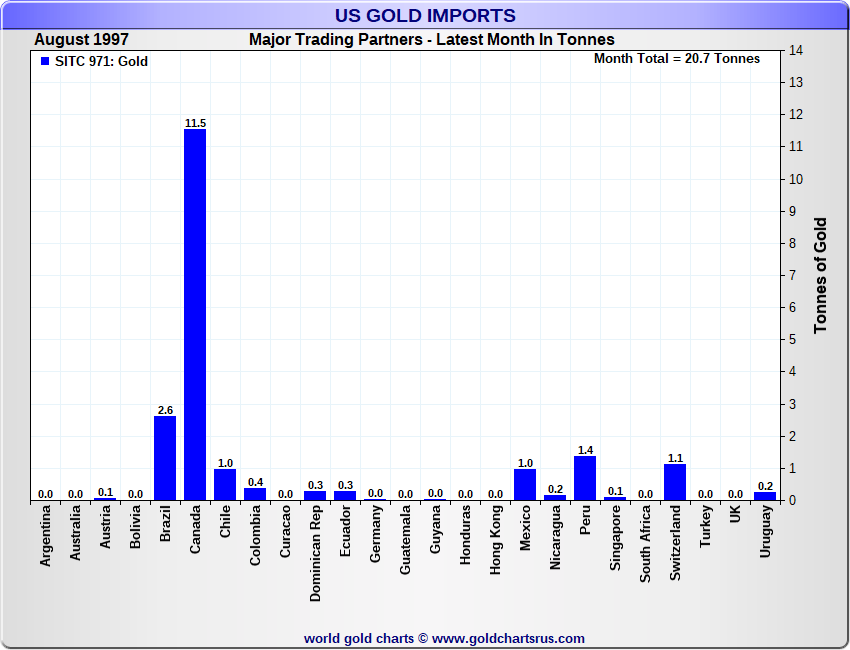Screen dimensions: 850x650
Task: Click the Peru bar
Action: click(585, 478)
